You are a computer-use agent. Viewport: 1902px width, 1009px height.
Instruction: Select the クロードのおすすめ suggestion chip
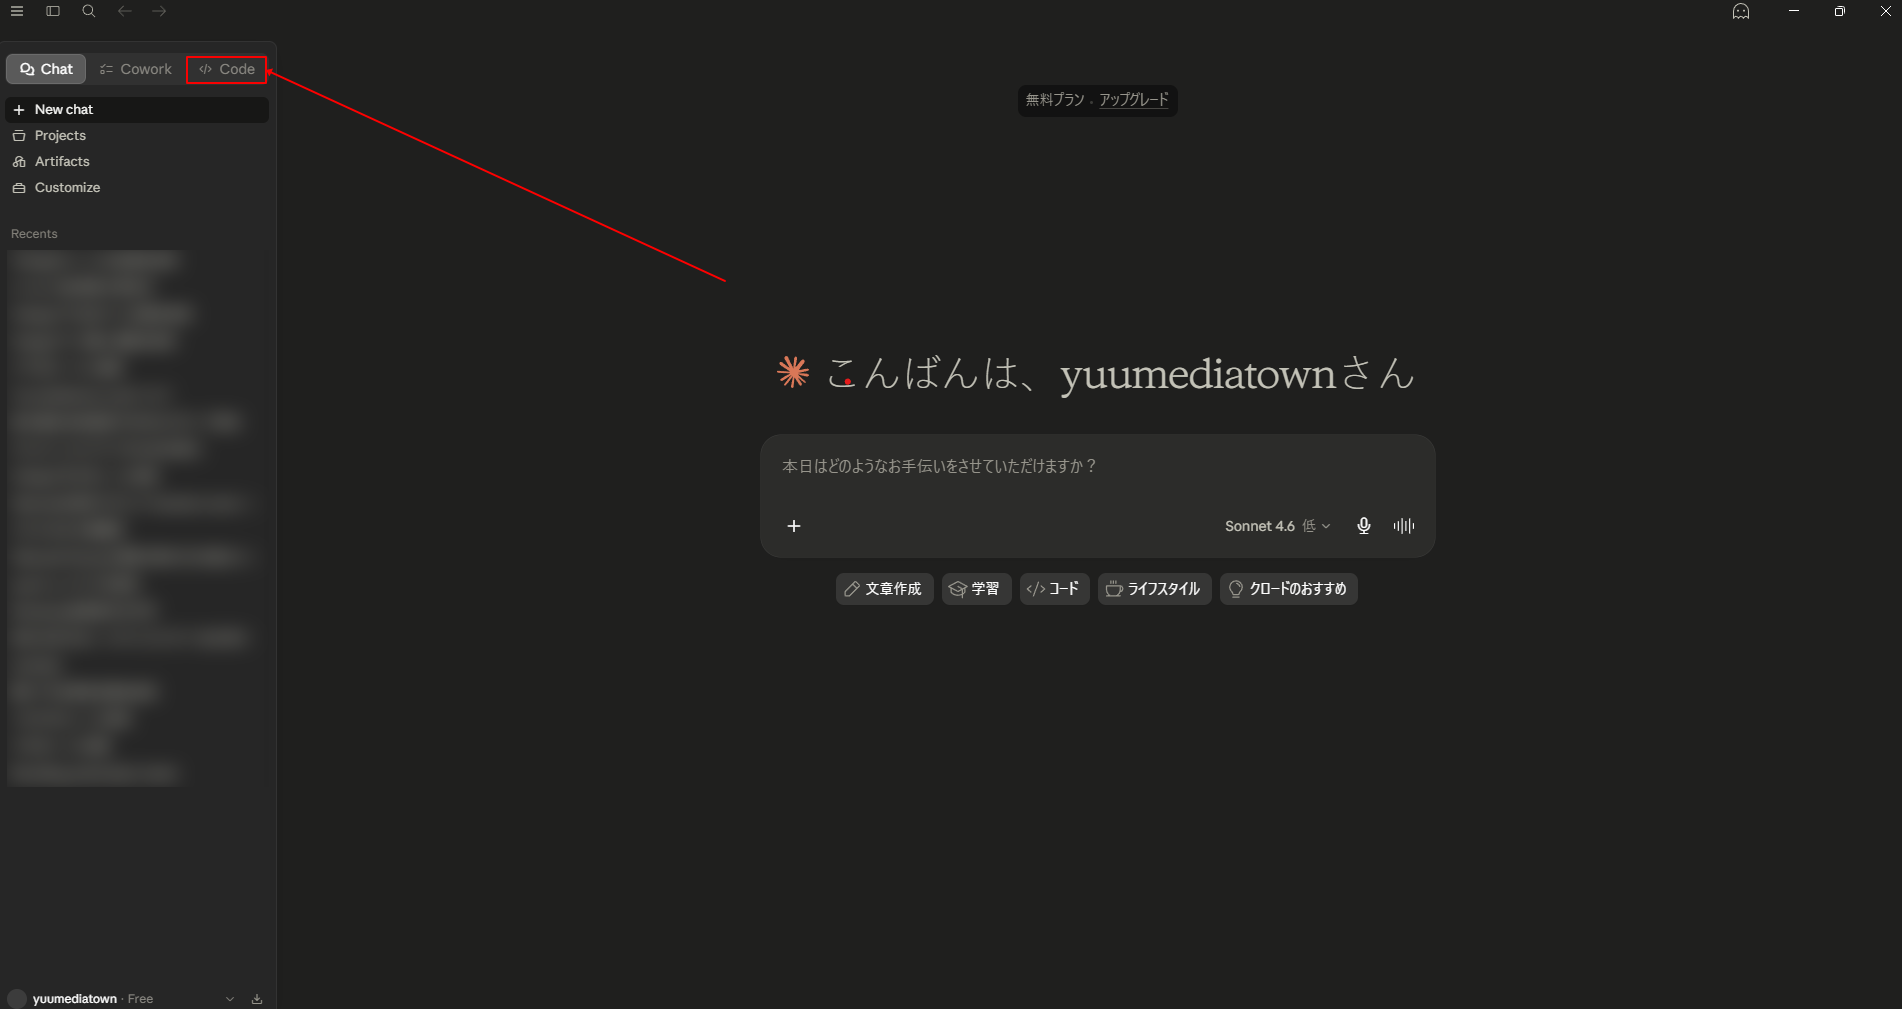click(x=1288, y=589)
